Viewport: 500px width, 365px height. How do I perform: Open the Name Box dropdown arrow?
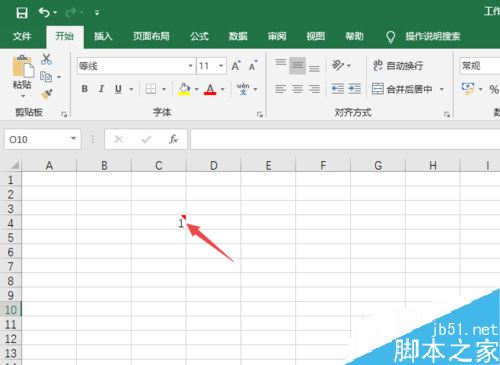tap(73, 139)
